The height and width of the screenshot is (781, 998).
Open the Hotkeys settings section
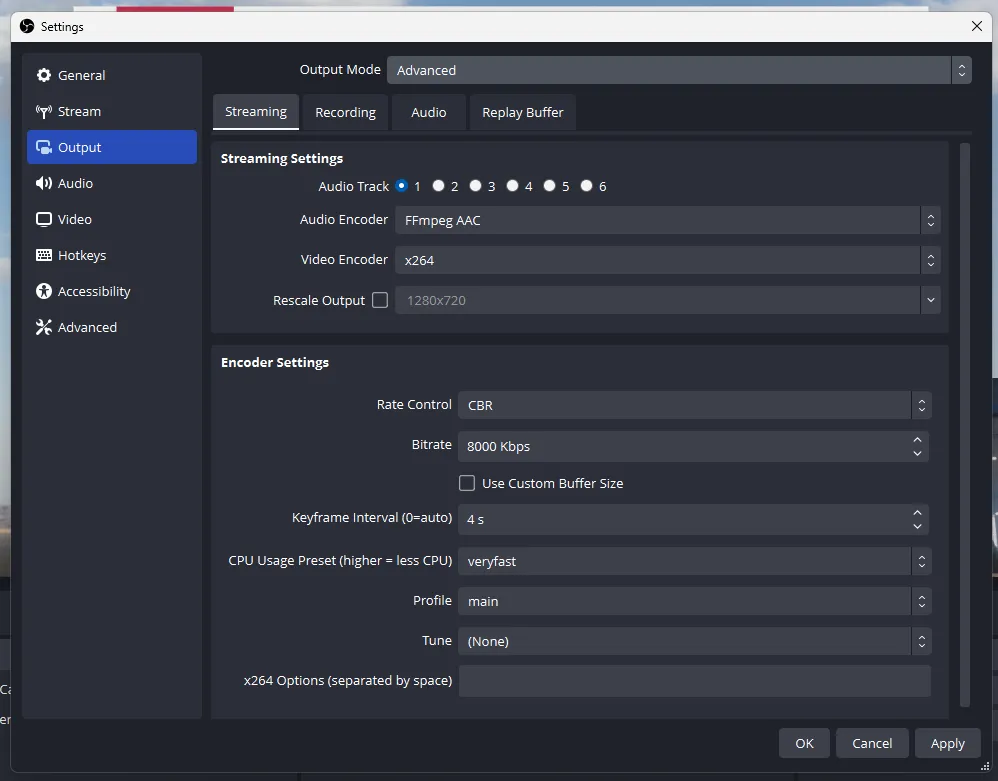coord(44,255)
